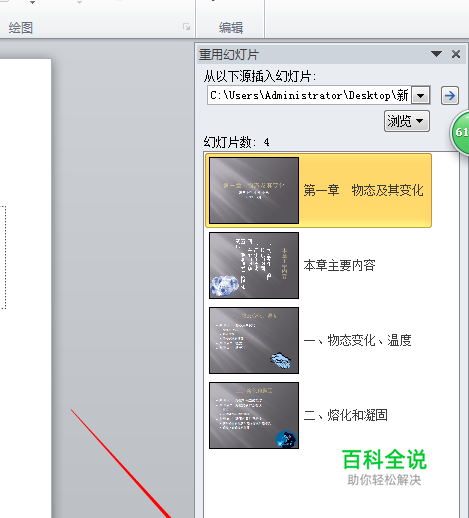Click the 绘图 ribbon group label

pos(21,28)
